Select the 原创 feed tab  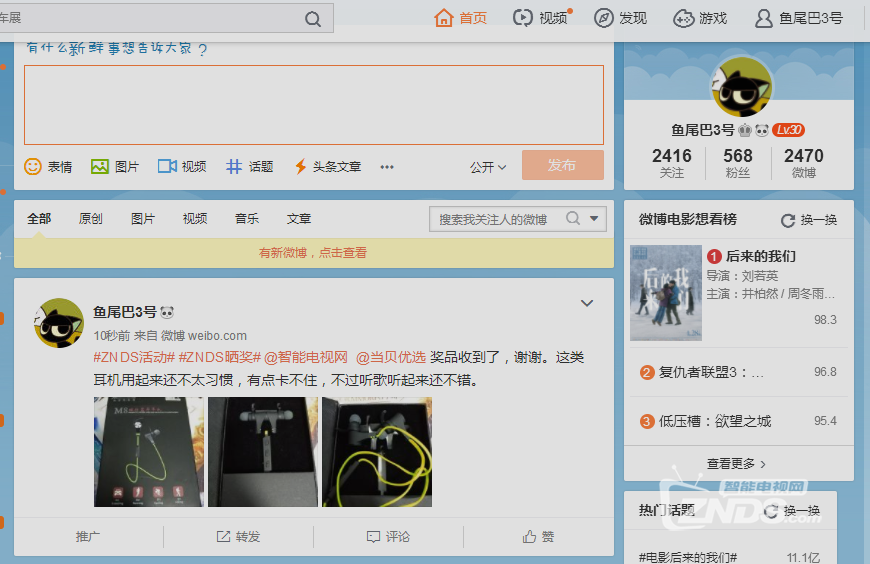click(90, 219)
